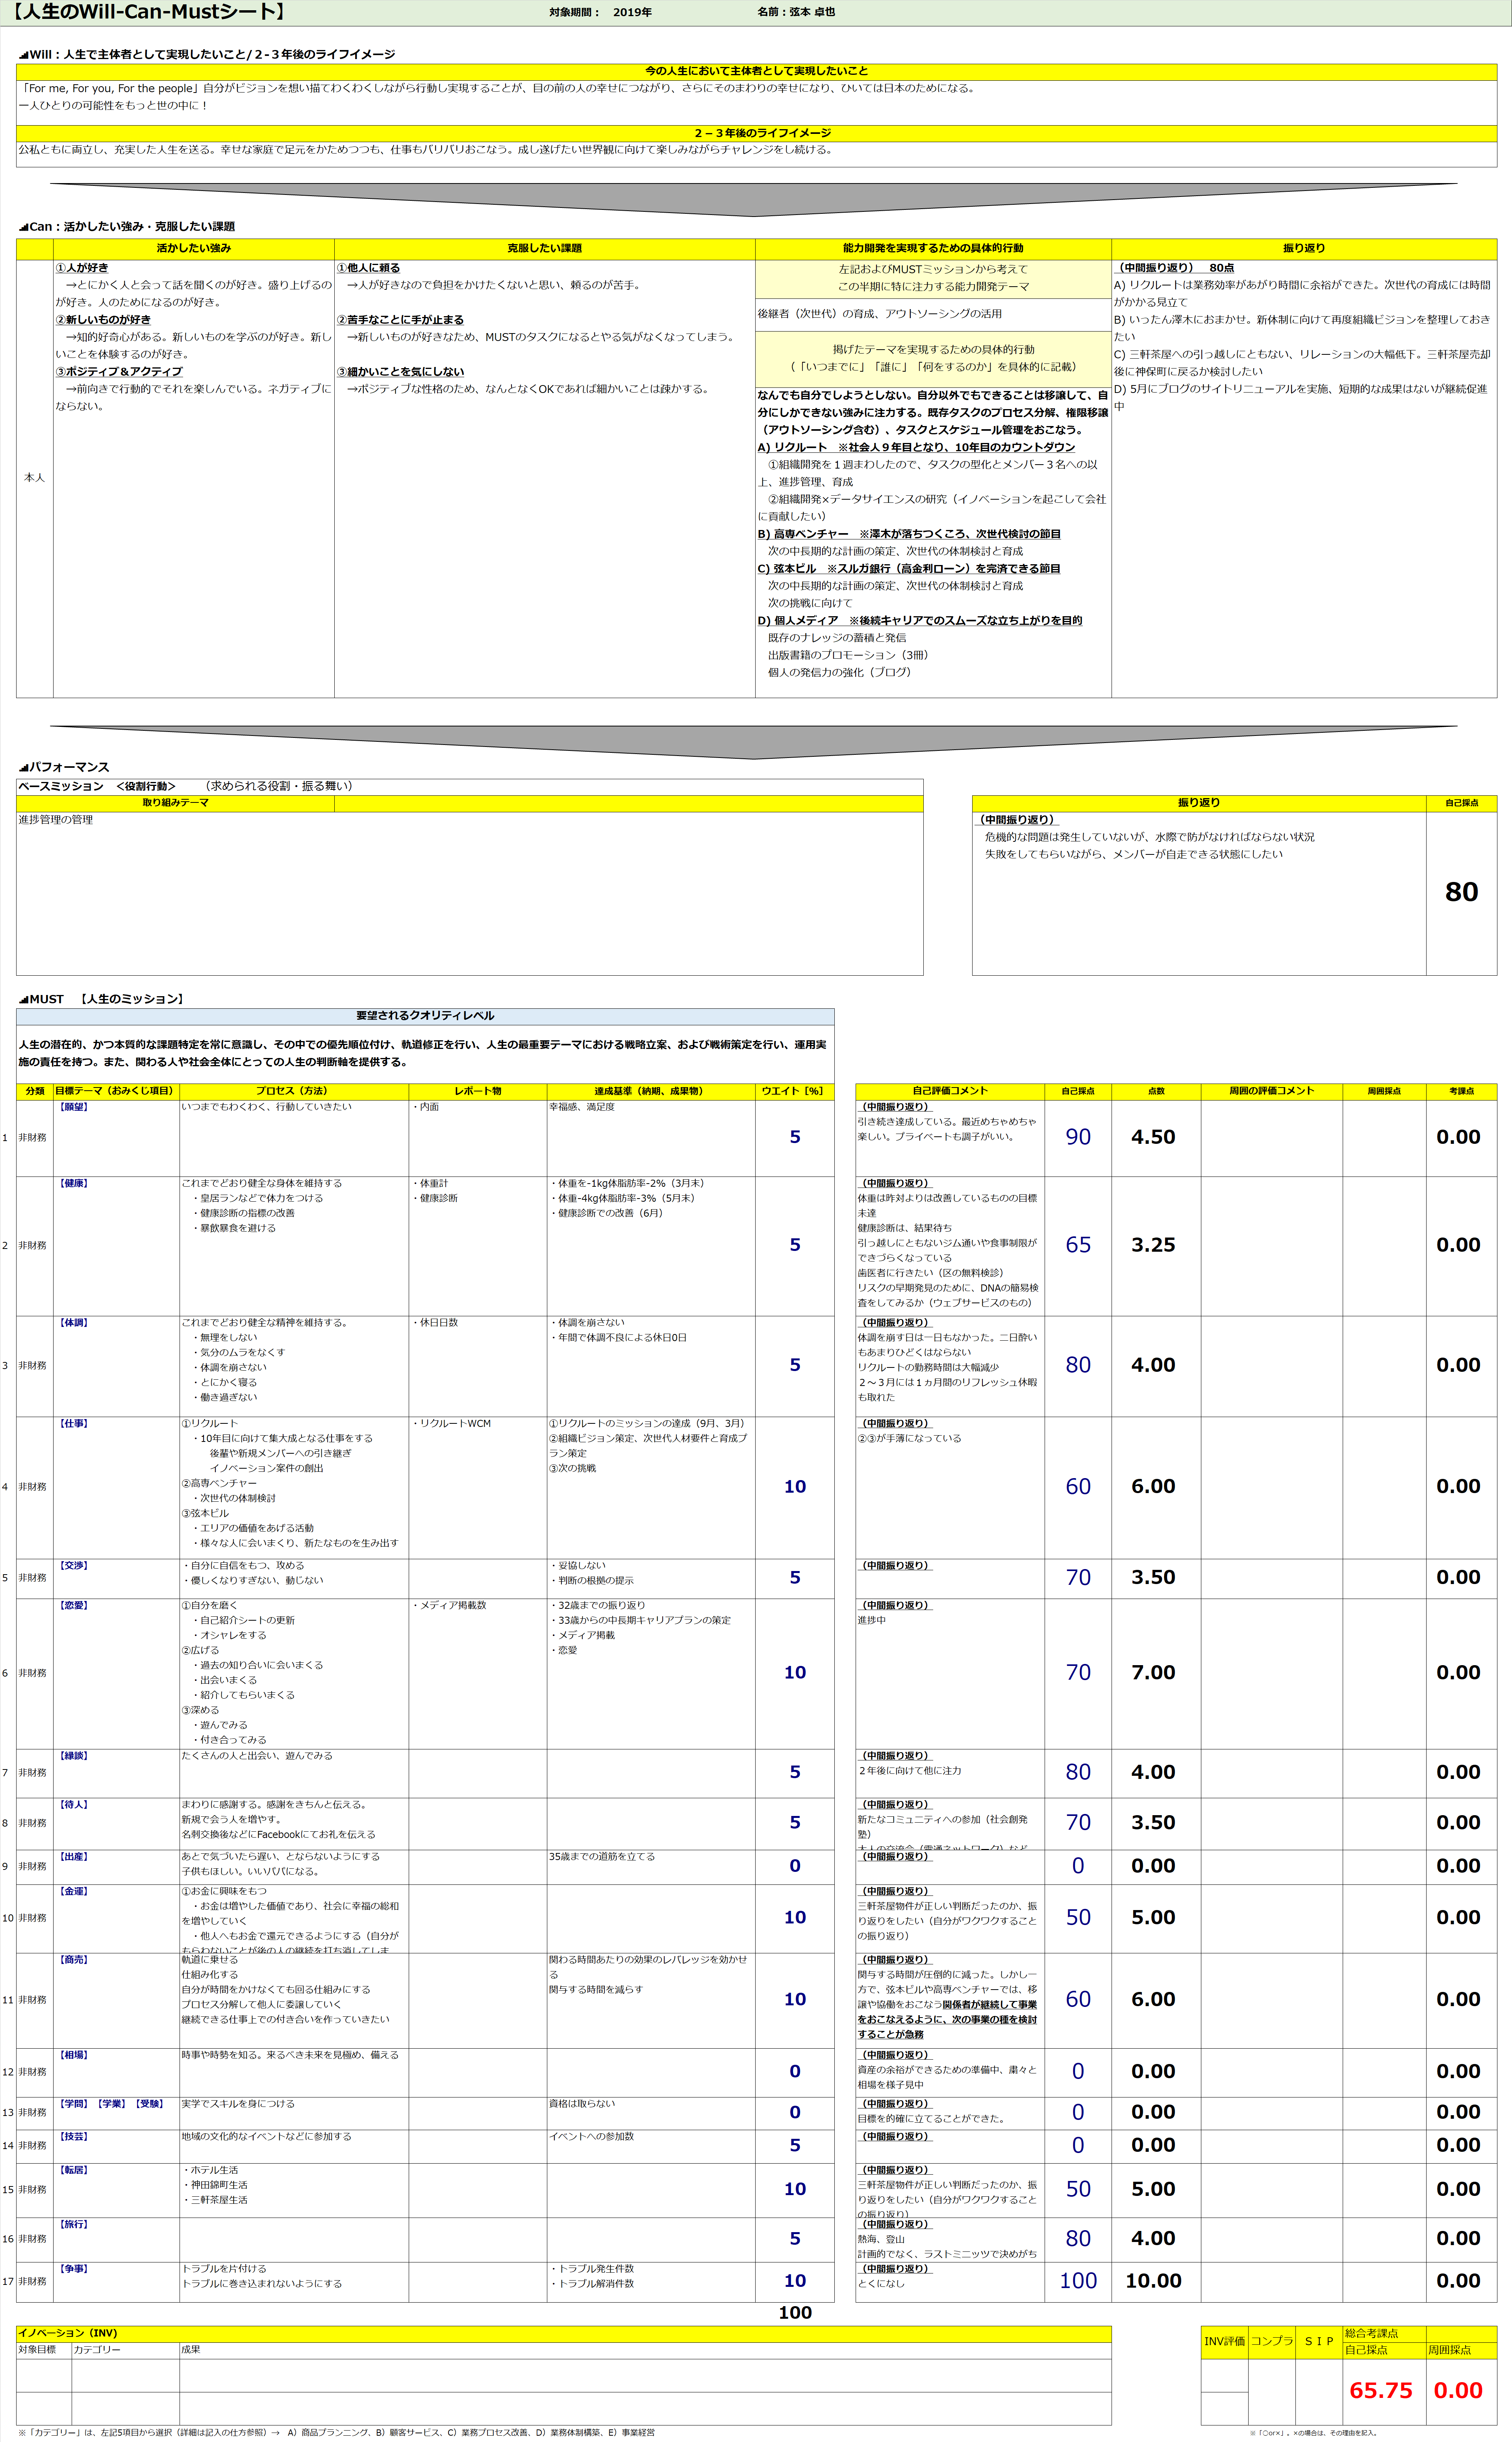
Task: Click the 2－3年後のライフイメージ header
Action: (x=756, y=133)
